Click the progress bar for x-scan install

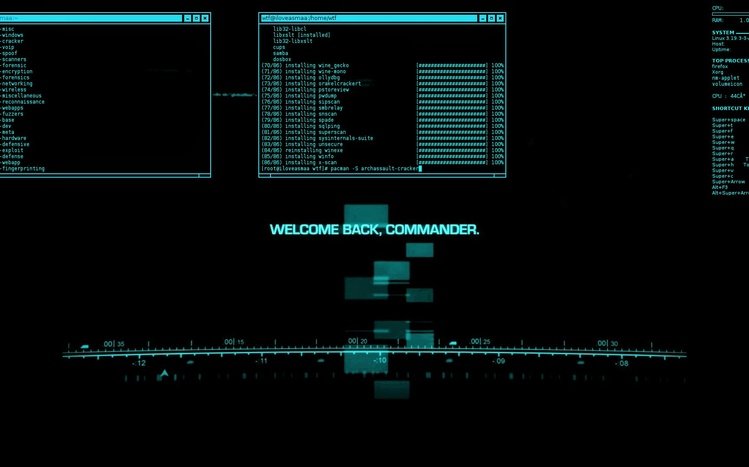[452, 162]
